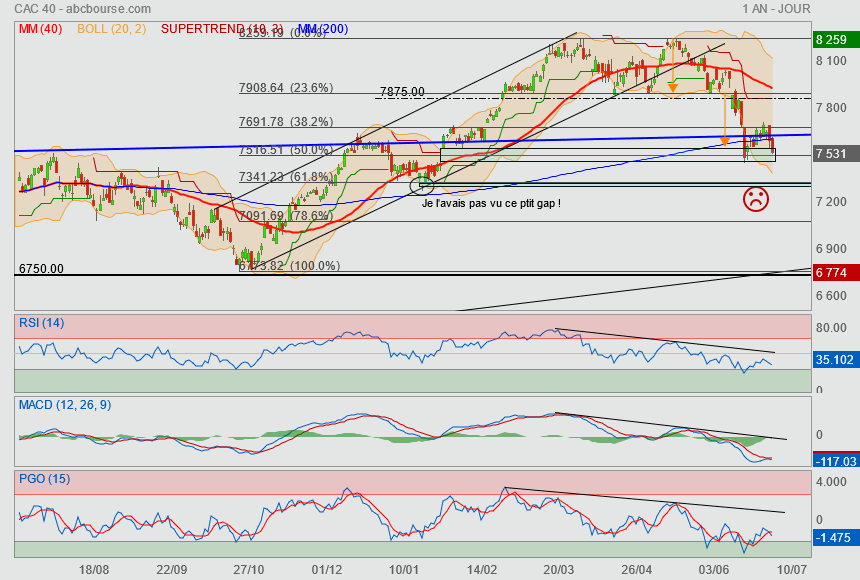Screen dimensions: 860x580
Task: Click the blue -1.475 PGO value tag
Action: (x=835, y=538)
